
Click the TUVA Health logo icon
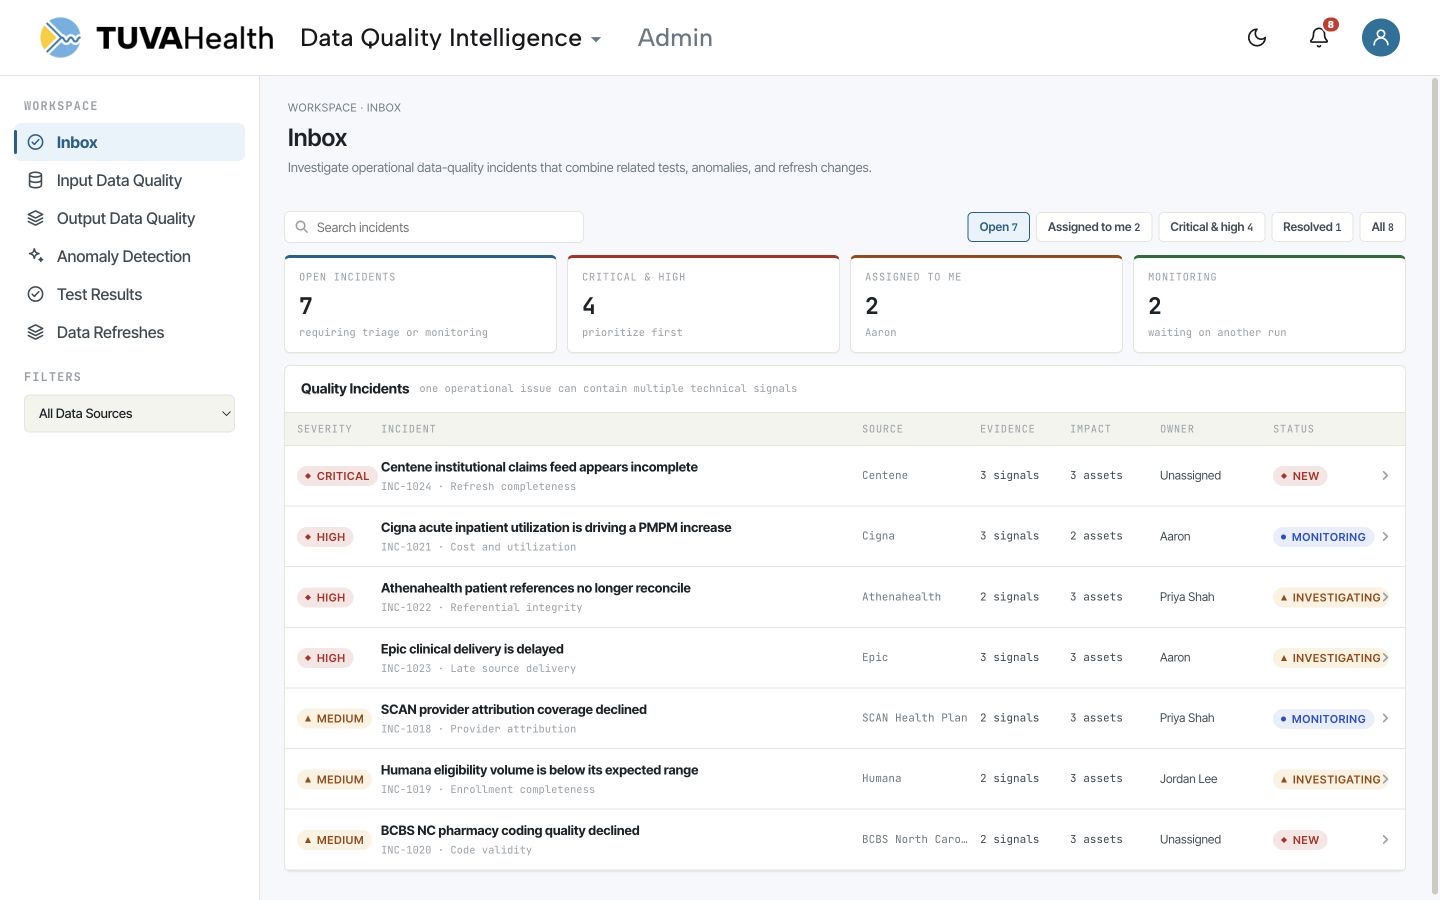60,38
